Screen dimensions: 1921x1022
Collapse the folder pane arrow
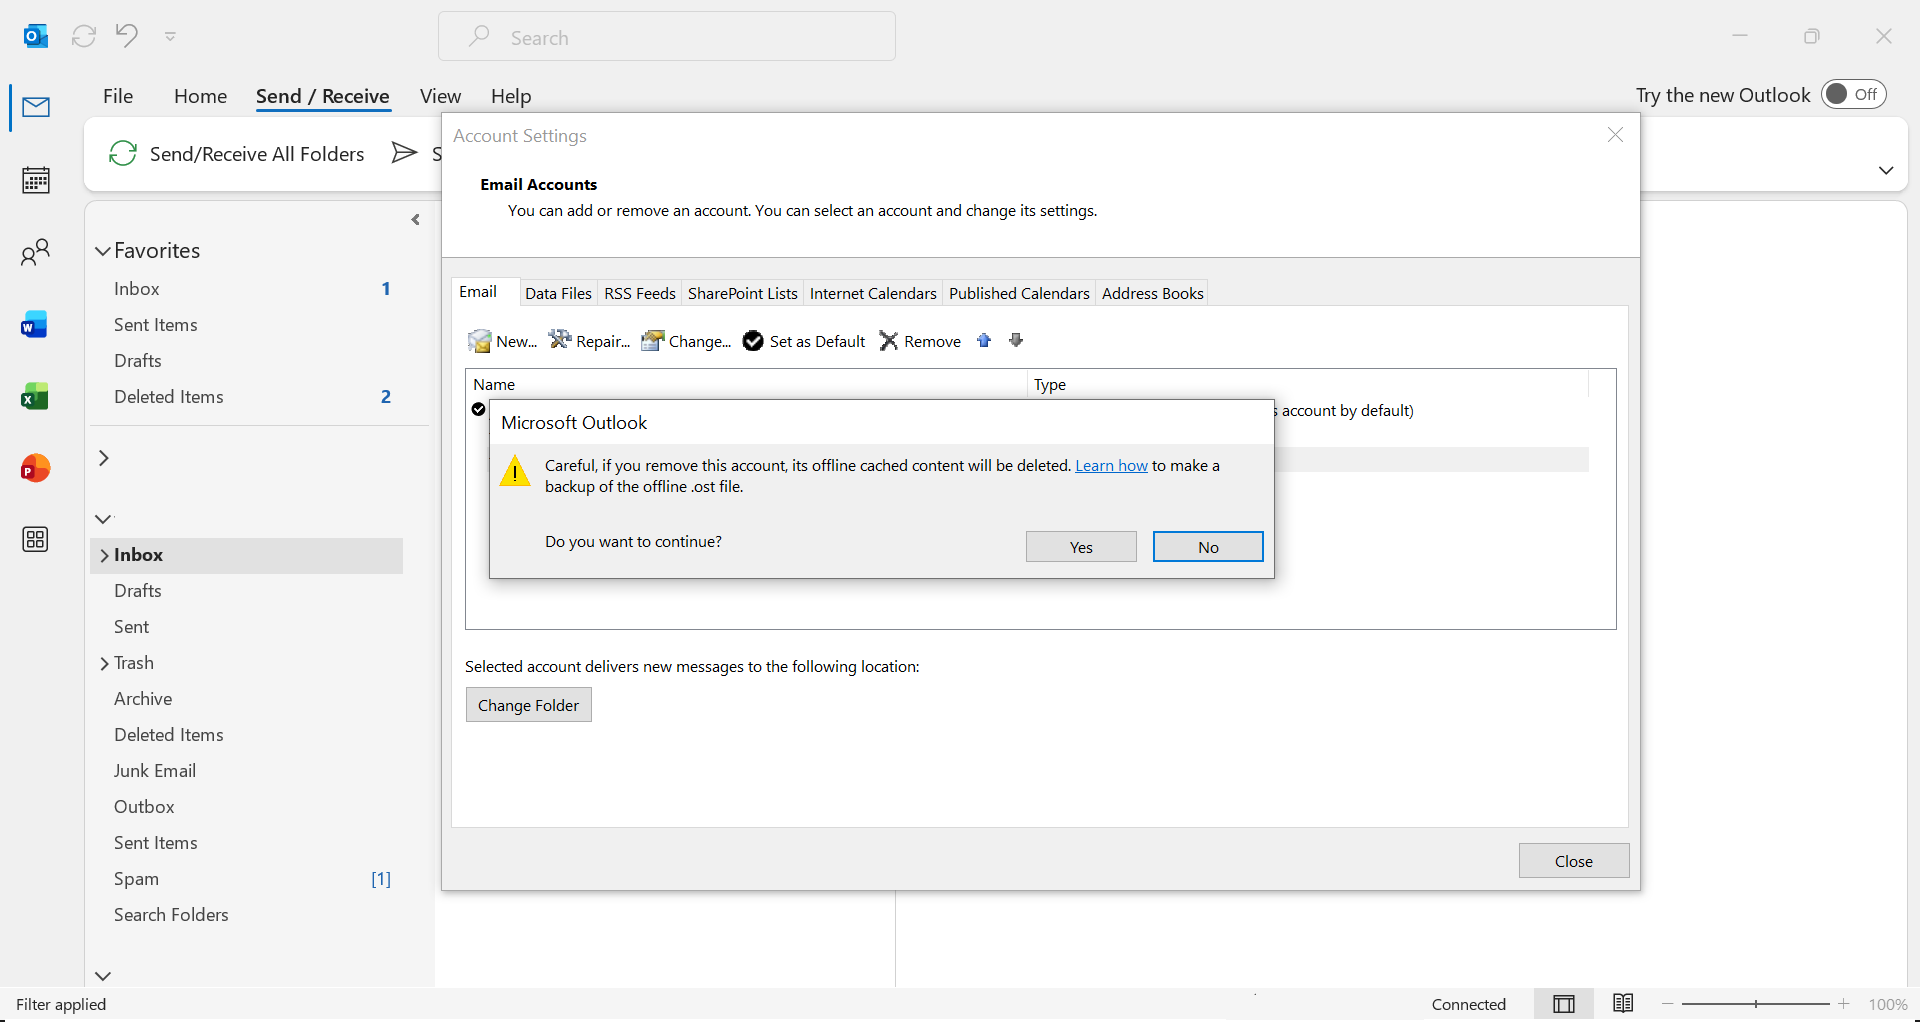416,220
